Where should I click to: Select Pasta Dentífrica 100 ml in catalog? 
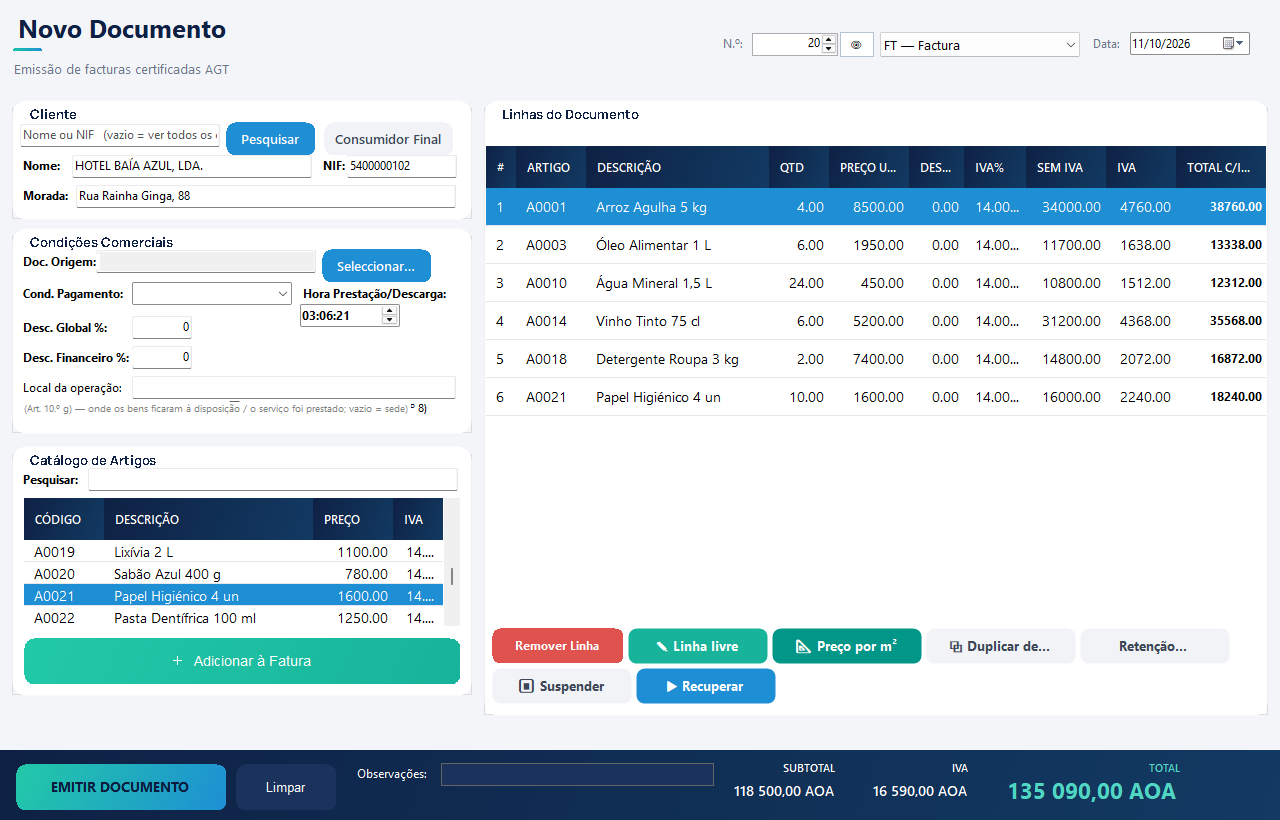coord(234,618)
